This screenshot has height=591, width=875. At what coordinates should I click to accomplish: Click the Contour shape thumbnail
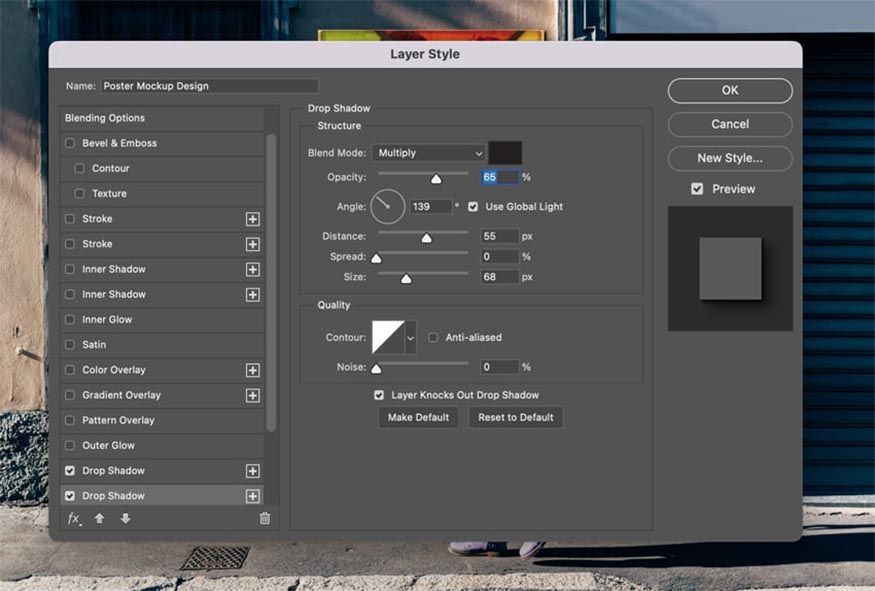click(388, 337)
